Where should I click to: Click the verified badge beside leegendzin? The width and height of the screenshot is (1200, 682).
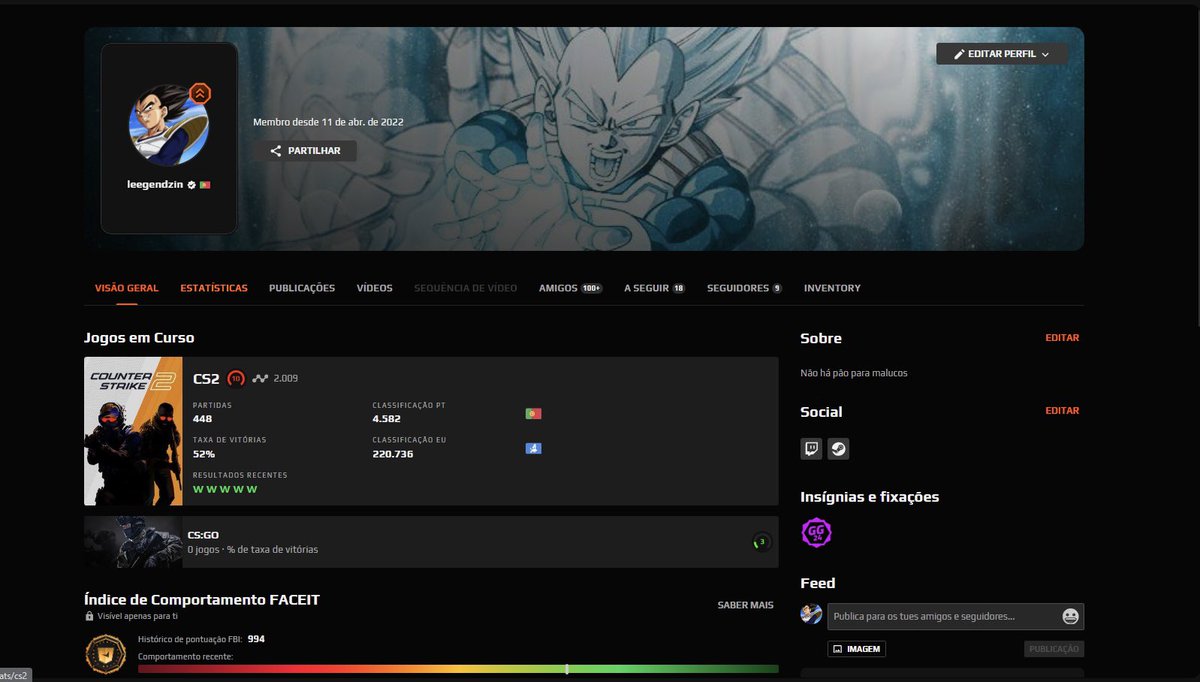(191, 185)
